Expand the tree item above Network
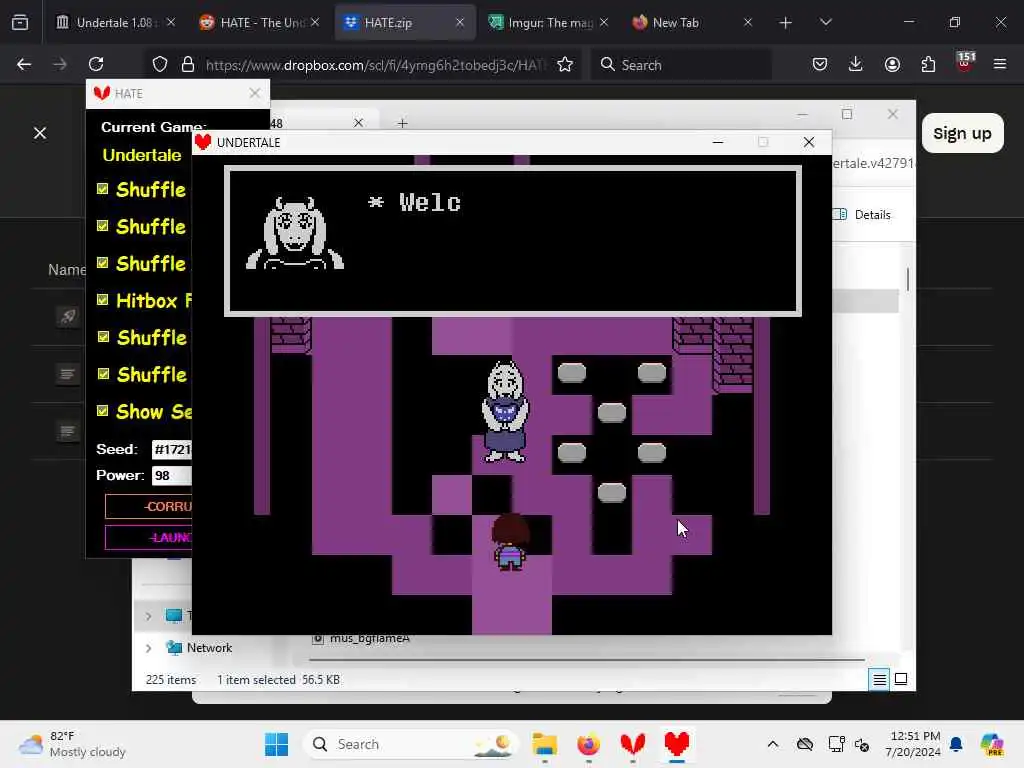 coord(148,616)
